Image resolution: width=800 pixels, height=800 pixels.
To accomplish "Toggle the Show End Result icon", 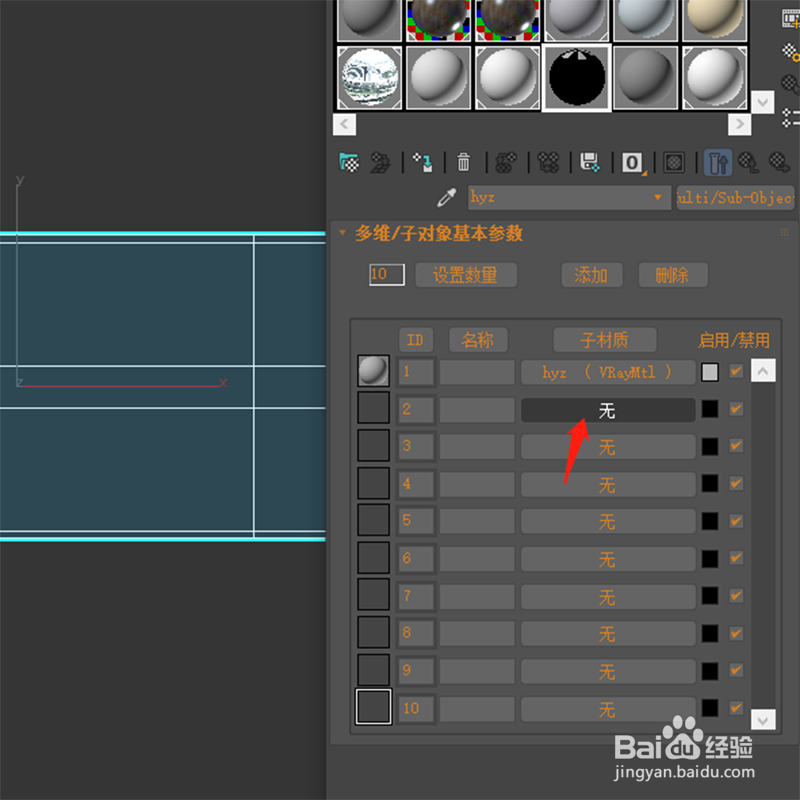I will [x=717, y=163].
